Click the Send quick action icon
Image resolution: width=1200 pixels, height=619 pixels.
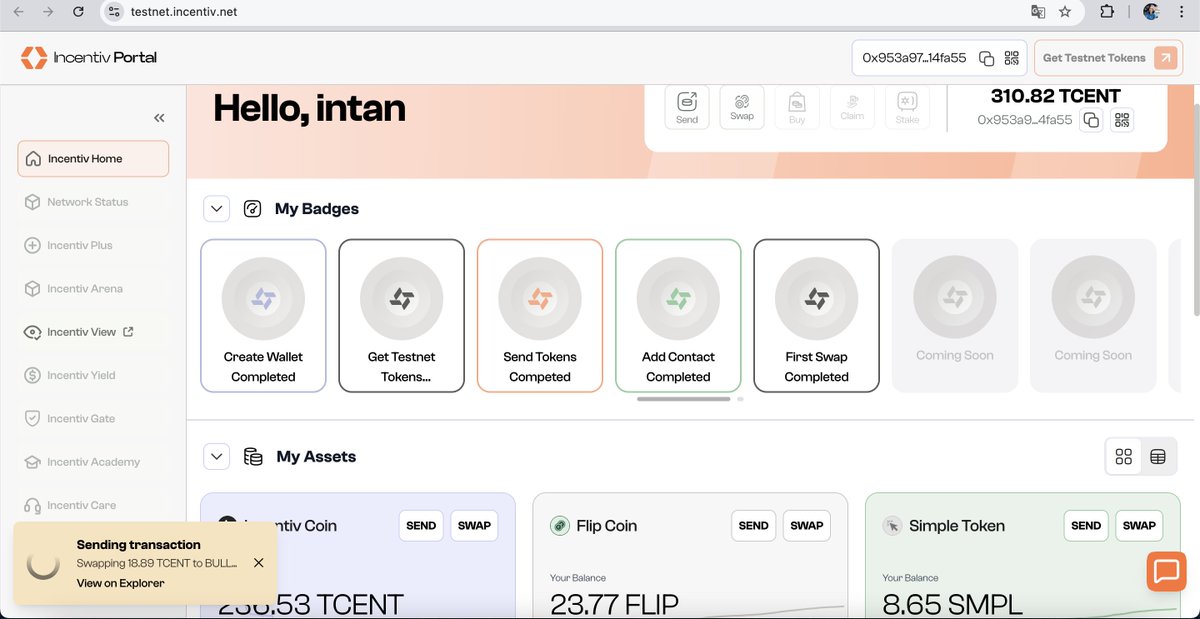click(x=687, y=106)
